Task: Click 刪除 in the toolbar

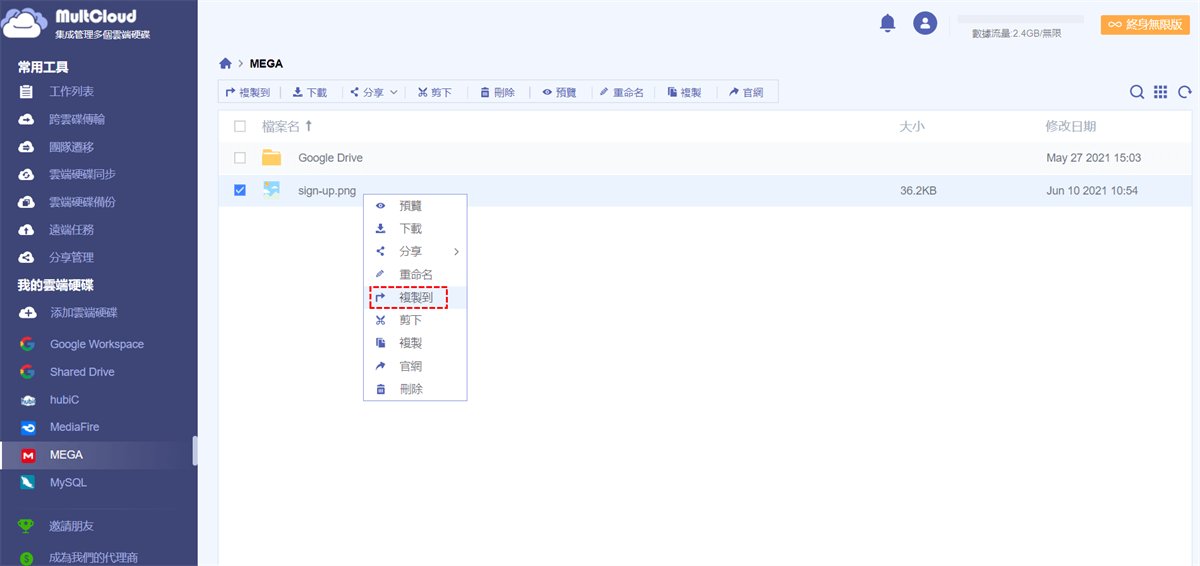Action: 497,92
